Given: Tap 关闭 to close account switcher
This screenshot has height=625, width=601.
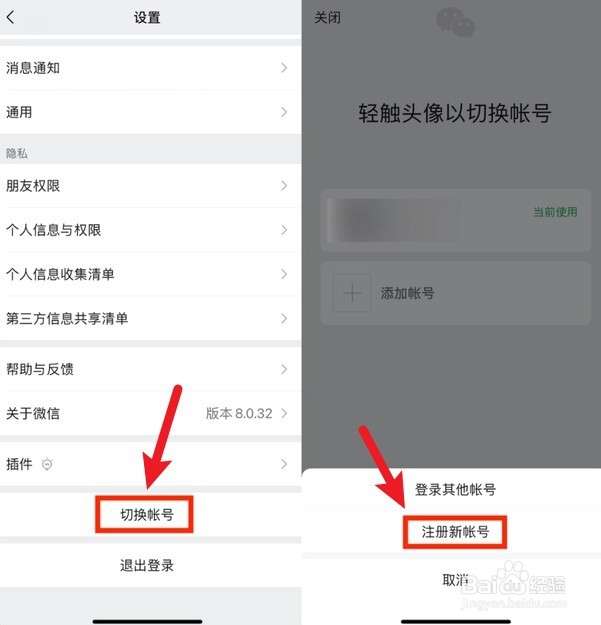Looking at the screenshot, I should [327, 18].
